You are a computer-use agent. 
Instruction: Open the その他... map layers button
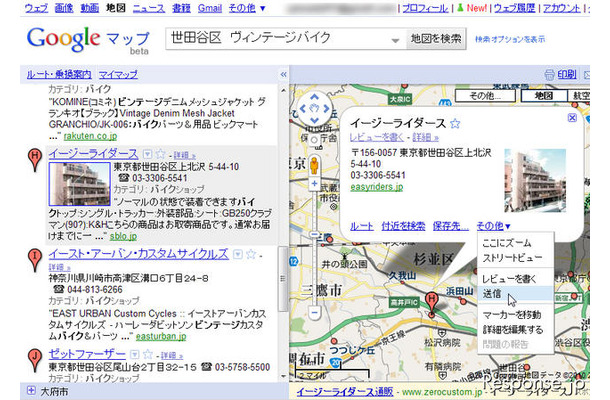pos(485,96)
